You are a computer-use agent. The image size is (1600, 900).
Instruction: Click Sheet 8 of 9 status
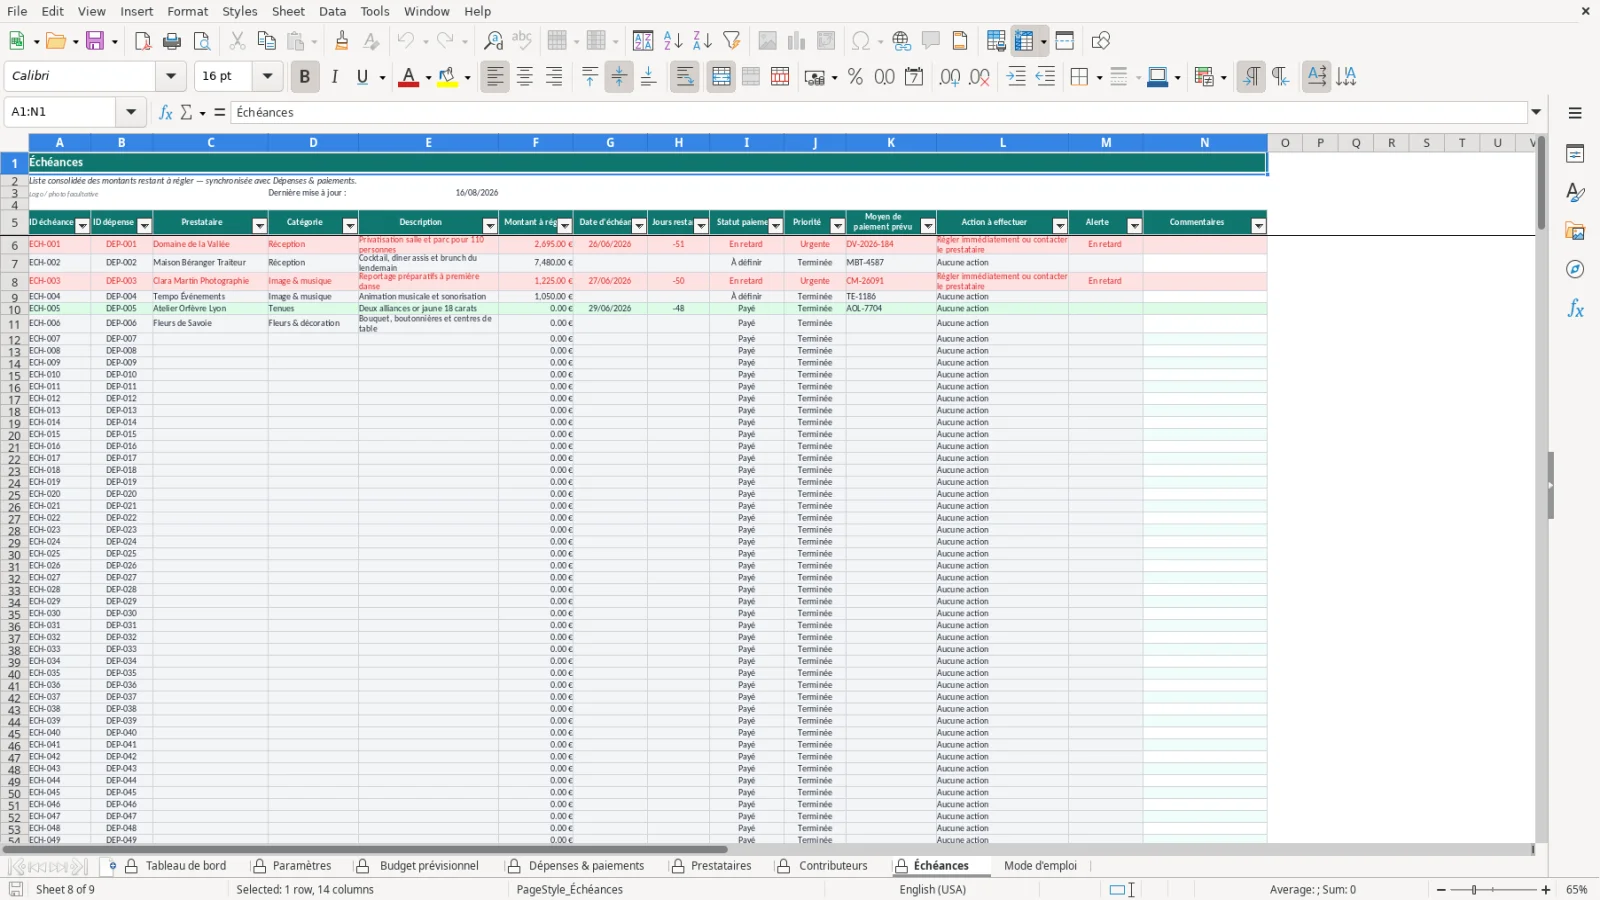(x=65, y=890)
